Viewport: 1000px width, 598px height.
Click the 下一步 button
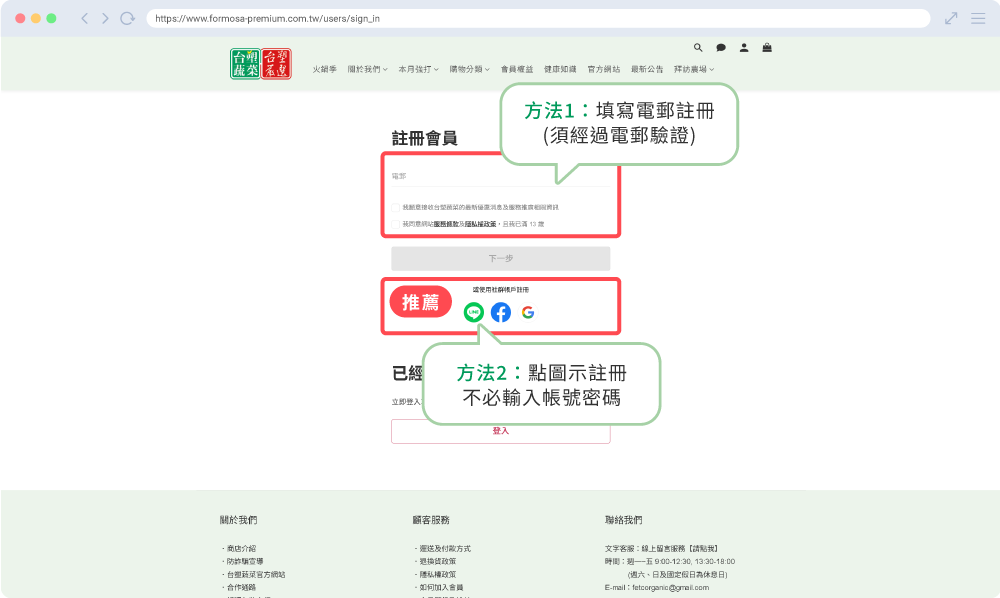(x=500, y=258)
